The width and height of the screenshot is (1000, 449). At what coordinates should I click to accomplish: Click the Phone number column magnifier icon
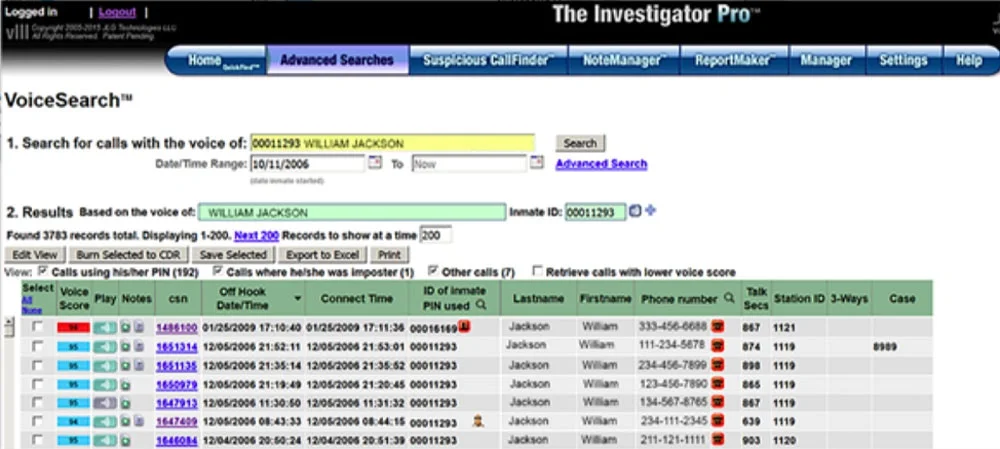coord(730,298)
